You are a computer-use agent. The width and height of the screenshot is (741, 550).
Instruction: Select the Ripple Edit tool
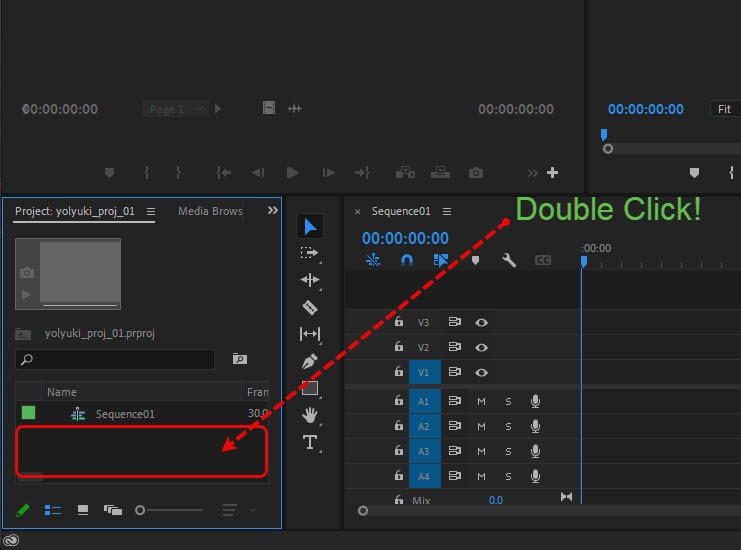click(x=310, y=280)
